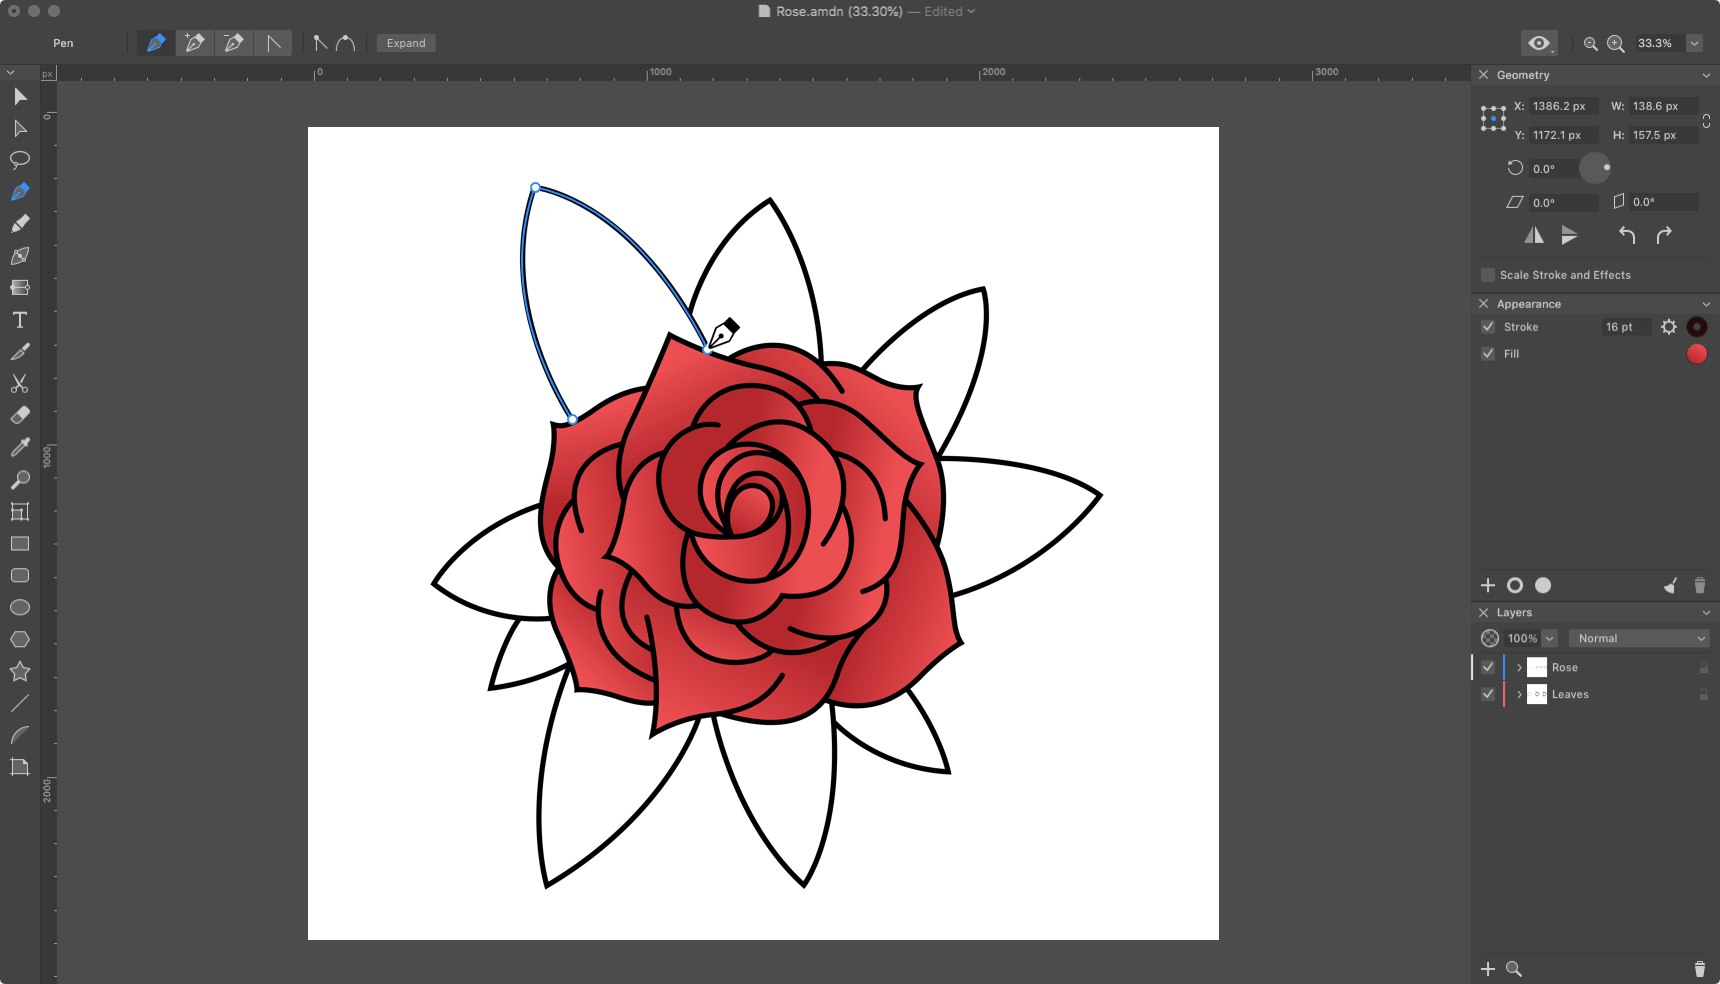The width and height of the screenshot is (1720, 984).
Task: Add a new layer in the Layers panel
Action: tap(1487, 969)
